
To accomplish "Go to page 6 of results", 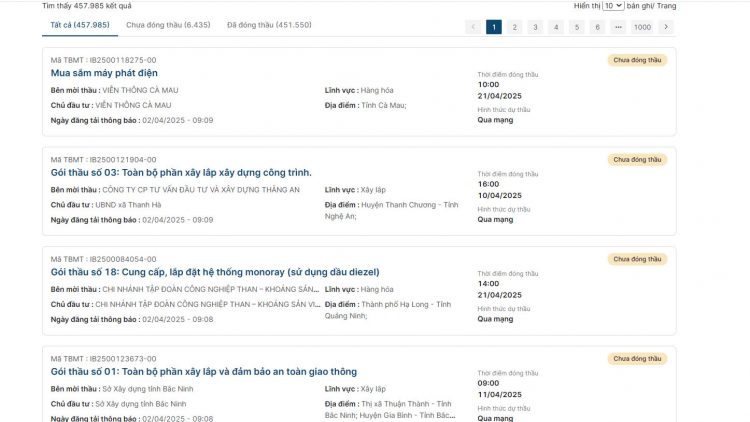I will (x=597, y=27).
